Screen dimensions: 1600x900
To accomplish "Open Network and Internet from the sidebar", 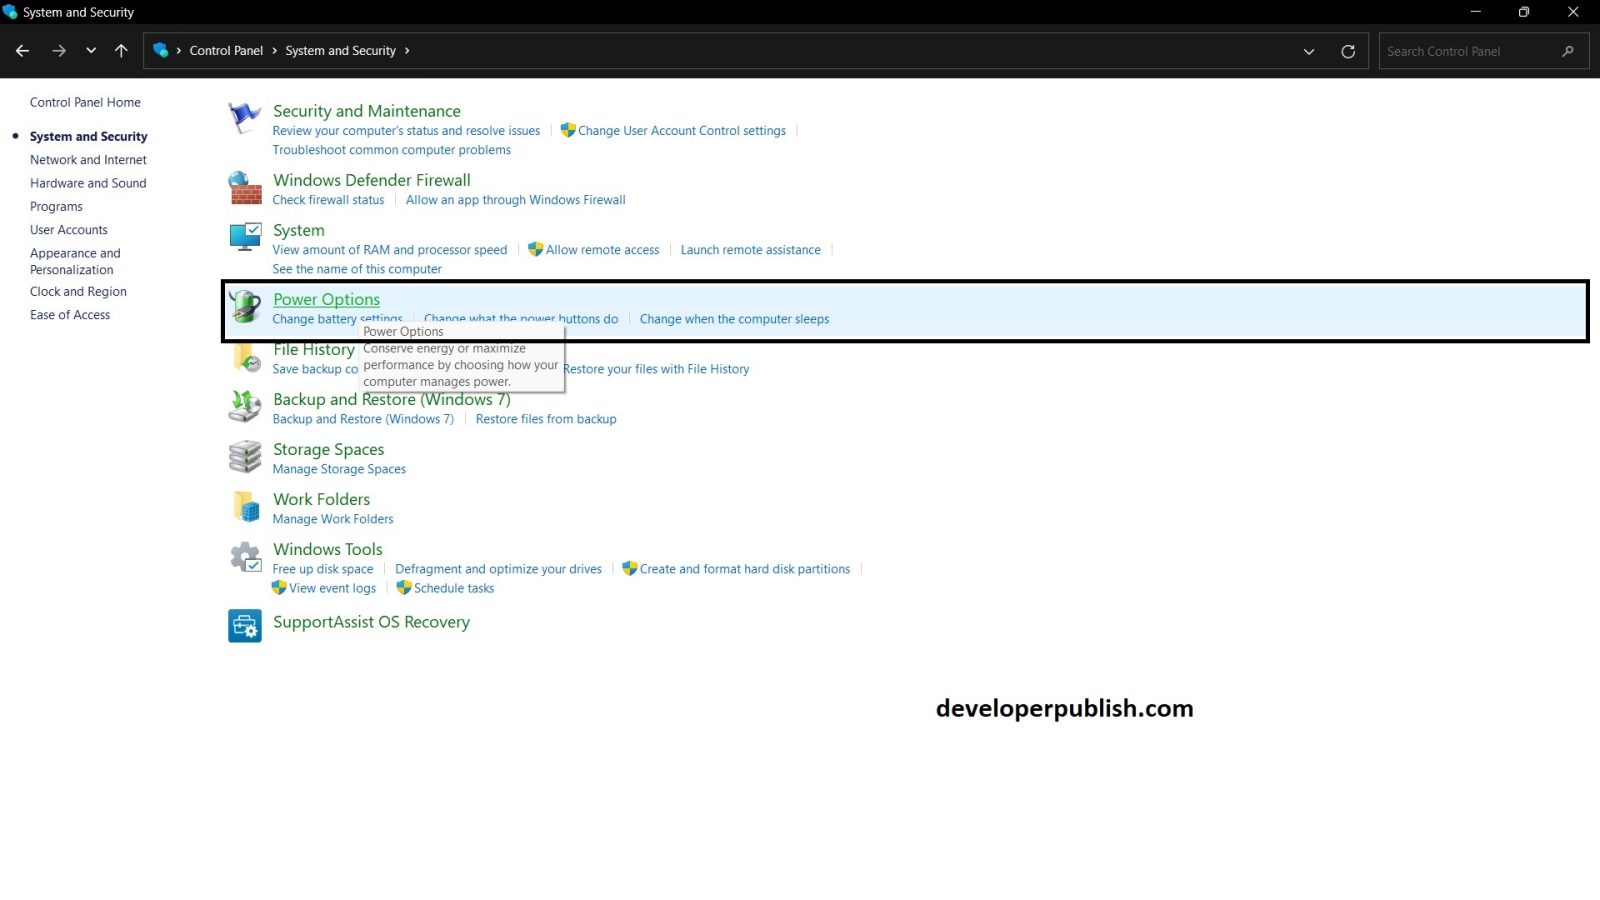I will [88, 159].
